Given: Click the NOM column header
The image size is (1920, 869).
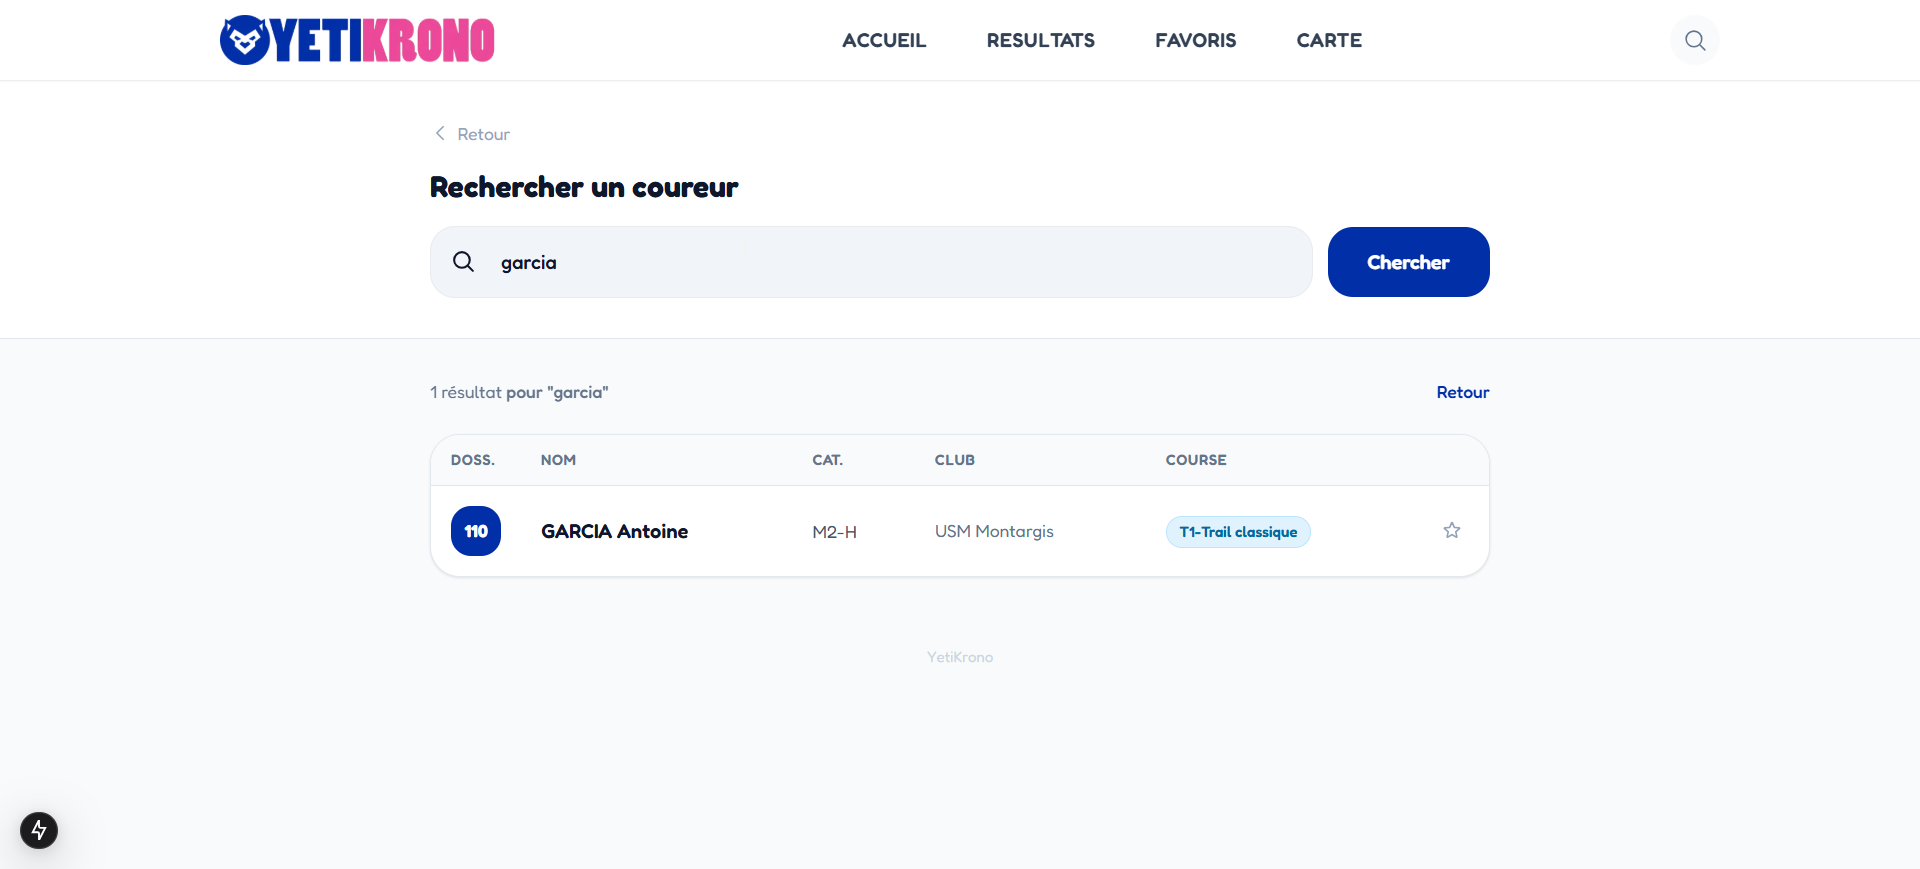Looking at the screenshot, I should (x=558, y=460).
